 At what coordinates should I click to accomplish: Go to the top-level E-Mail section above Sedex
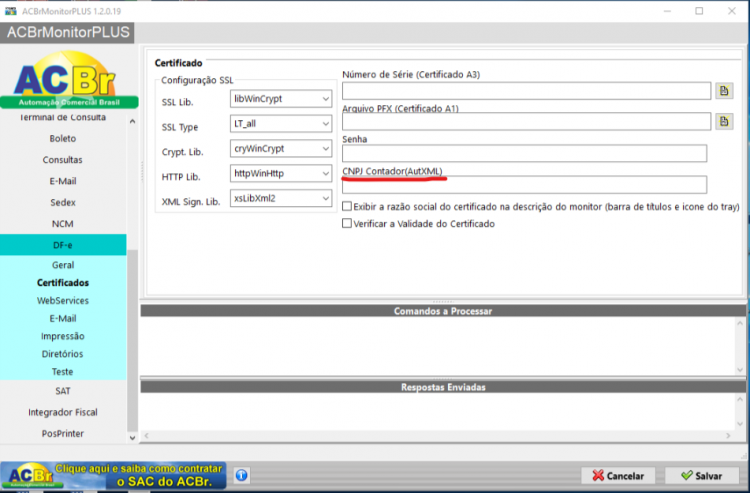click(63, 181)
